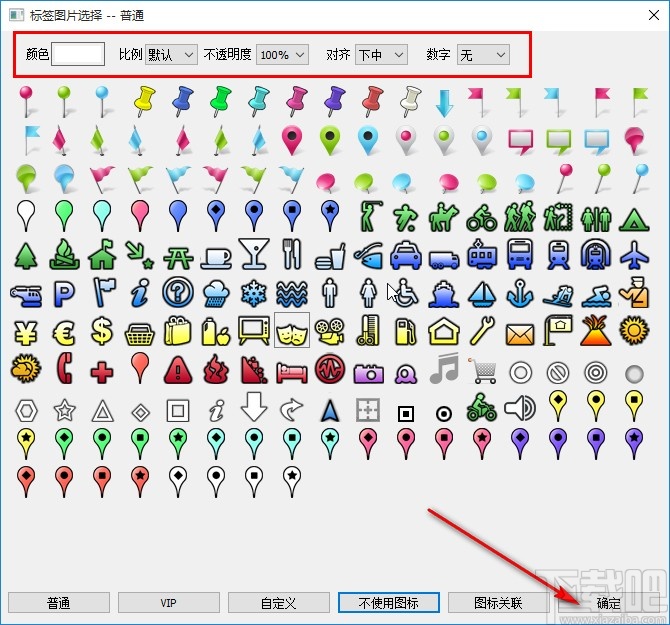Select the red warning triangle icon

point(178,370)
